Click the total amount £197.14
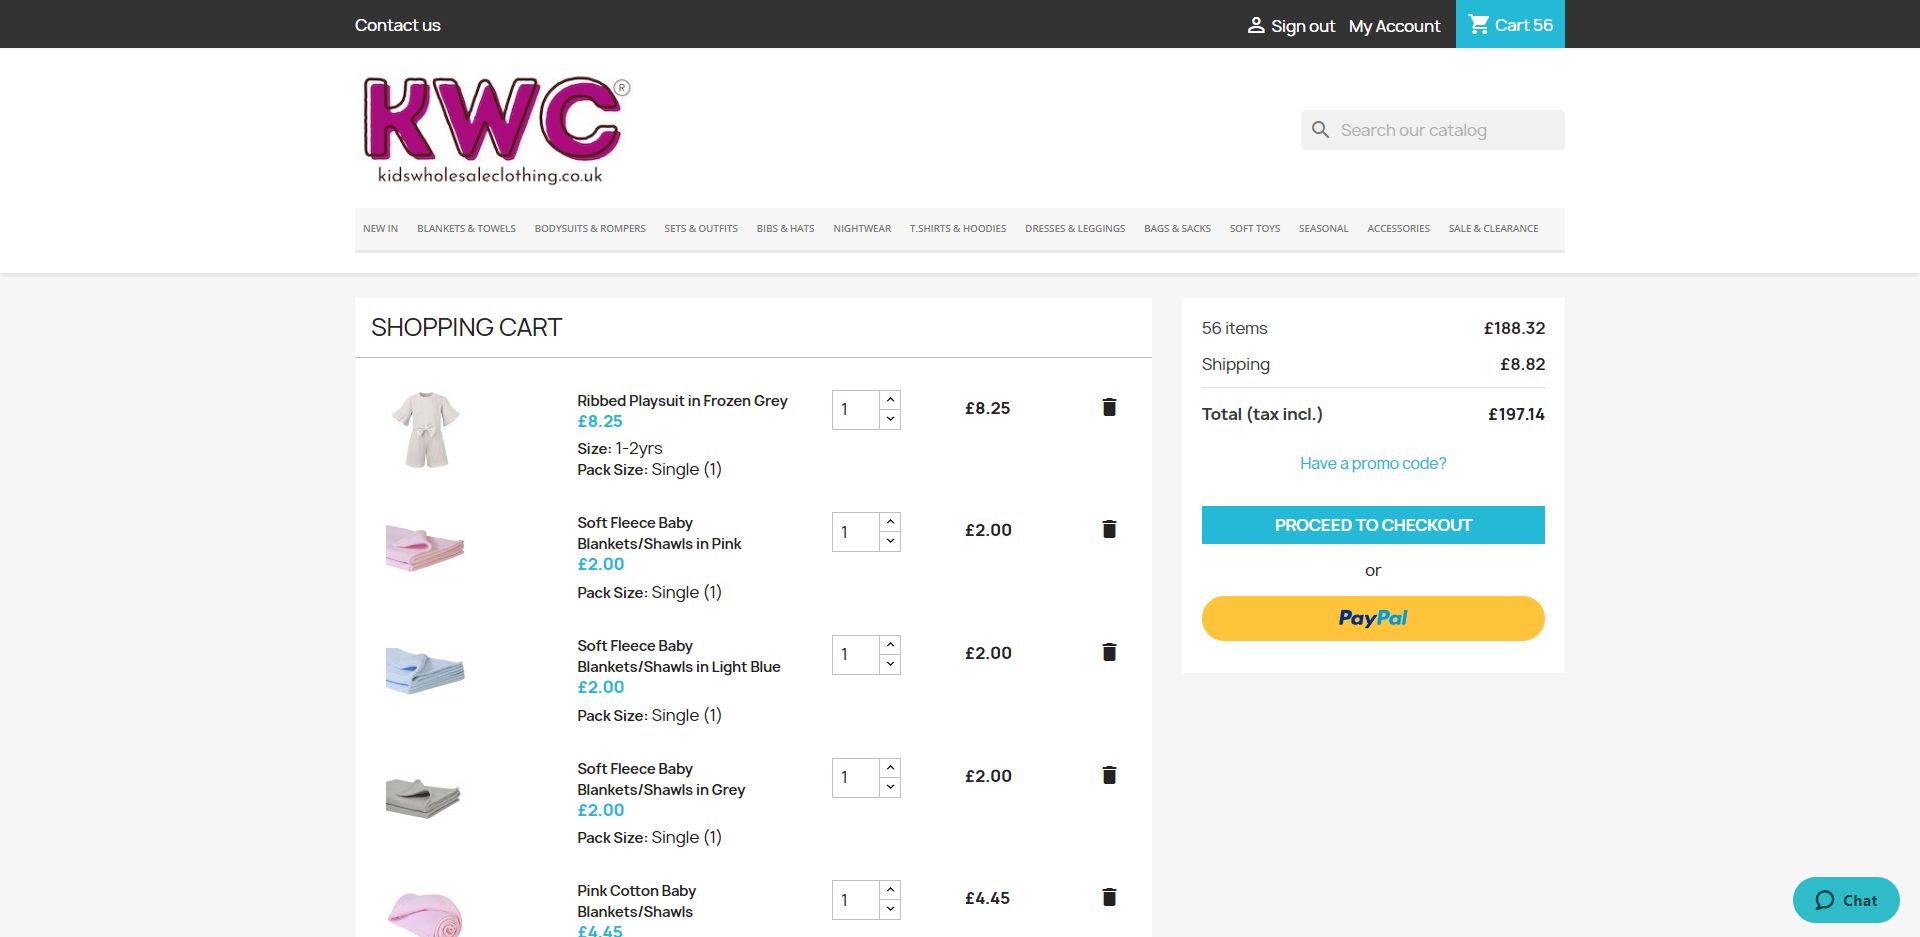This screenshot has height=937, width=1920. [x=1516, y=414]
